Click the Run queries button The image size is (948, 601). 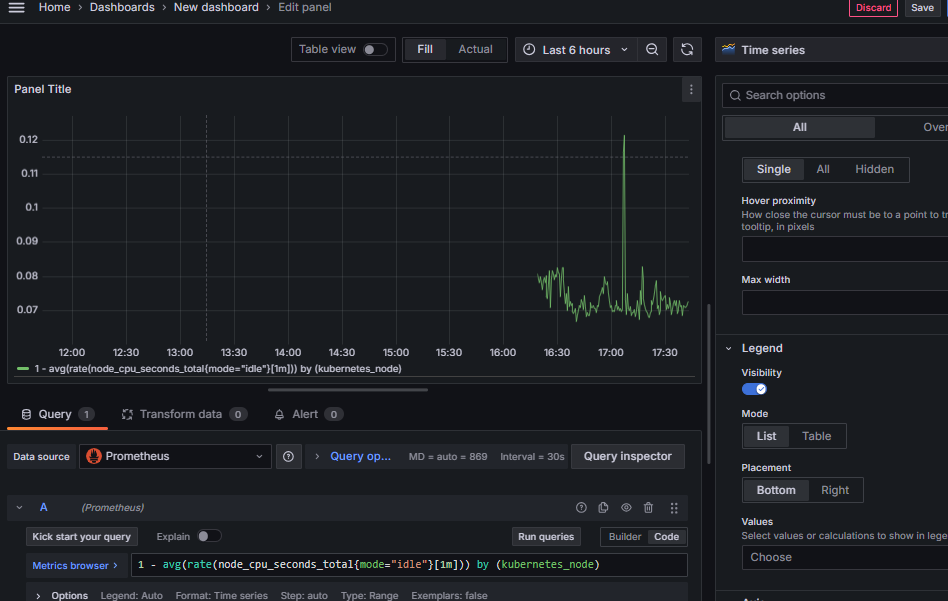[546, 537]
